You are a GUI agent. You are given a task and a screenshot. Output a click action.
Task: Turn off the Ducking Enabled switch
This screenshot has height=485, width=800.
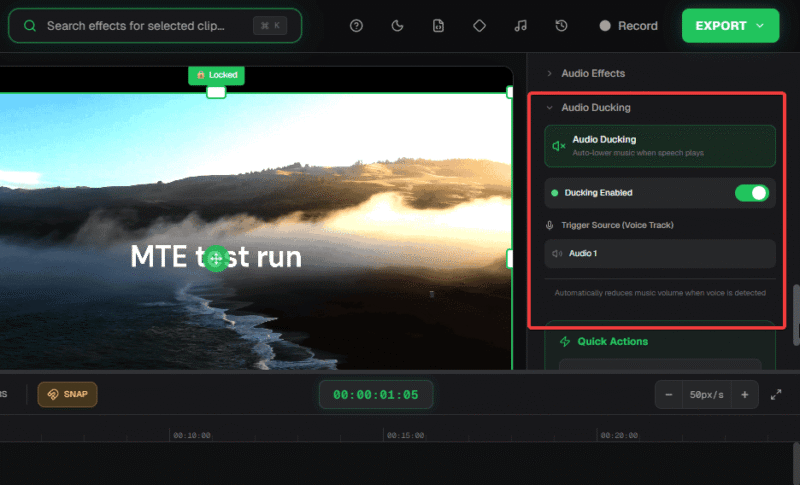pos(752,193)
